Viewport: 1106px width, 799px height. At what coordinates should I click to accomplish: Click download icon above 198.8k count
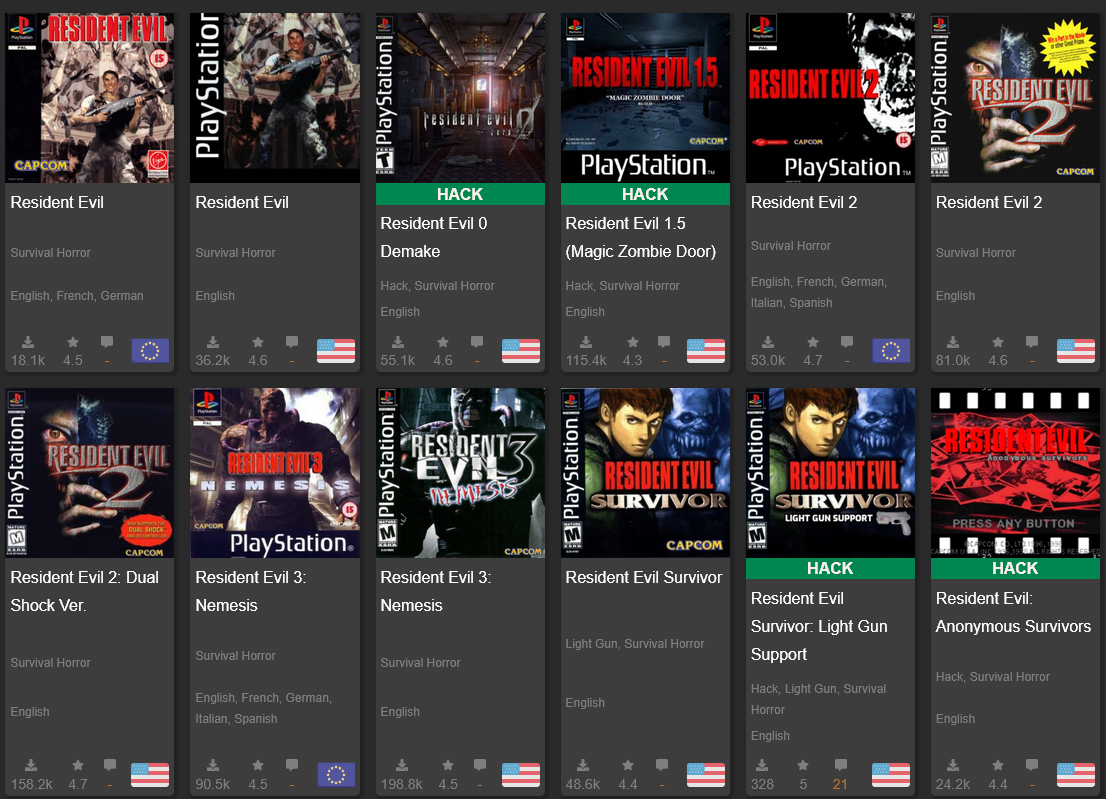click(x=401, y=765)
